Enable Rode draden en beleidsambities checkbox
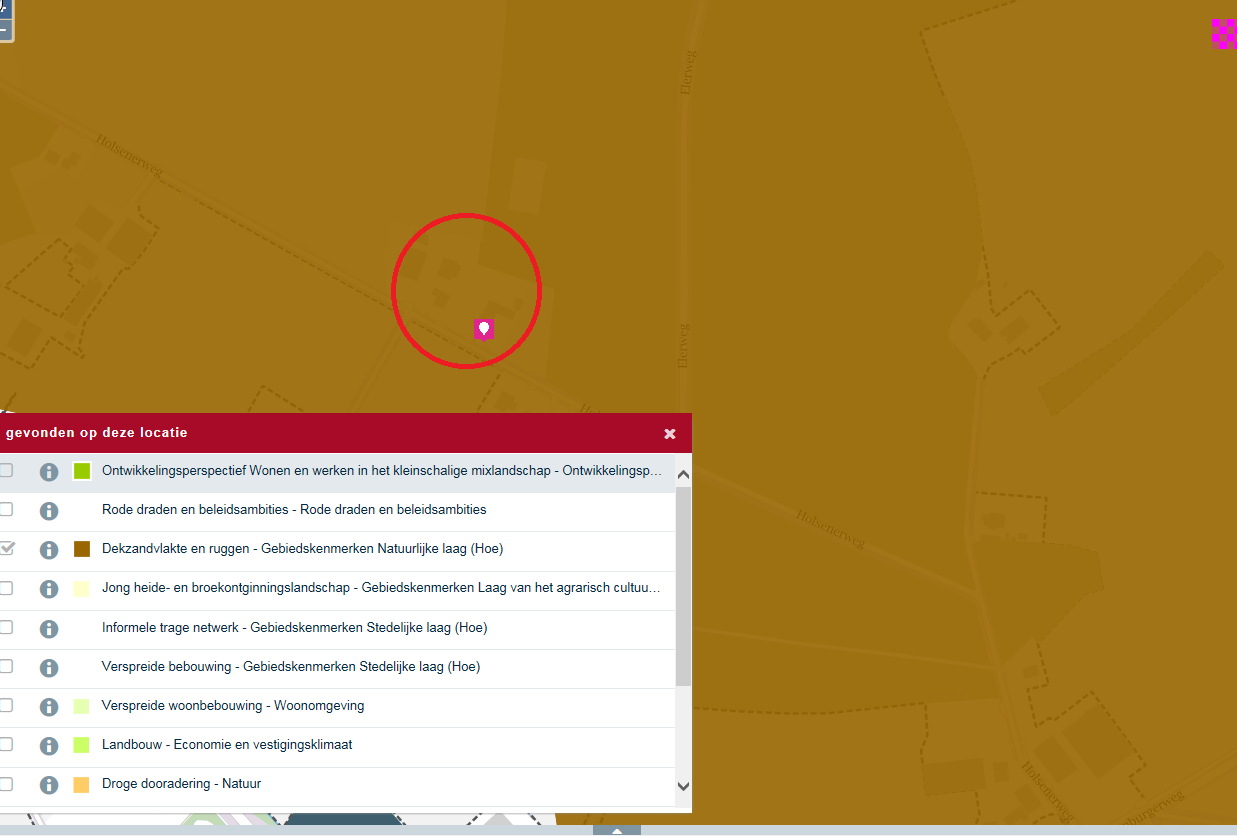1237x836 pixels. coord(6,509)
